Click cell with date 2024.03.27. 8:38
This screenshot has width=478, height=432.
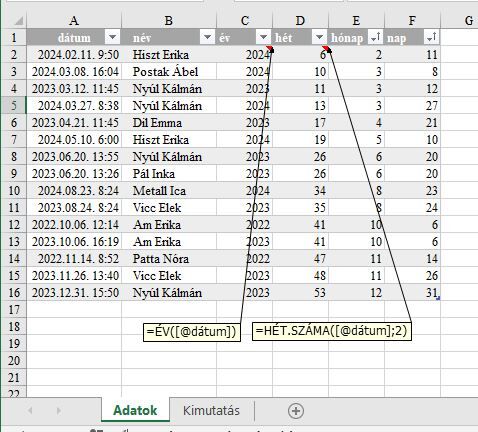(74, 105)
